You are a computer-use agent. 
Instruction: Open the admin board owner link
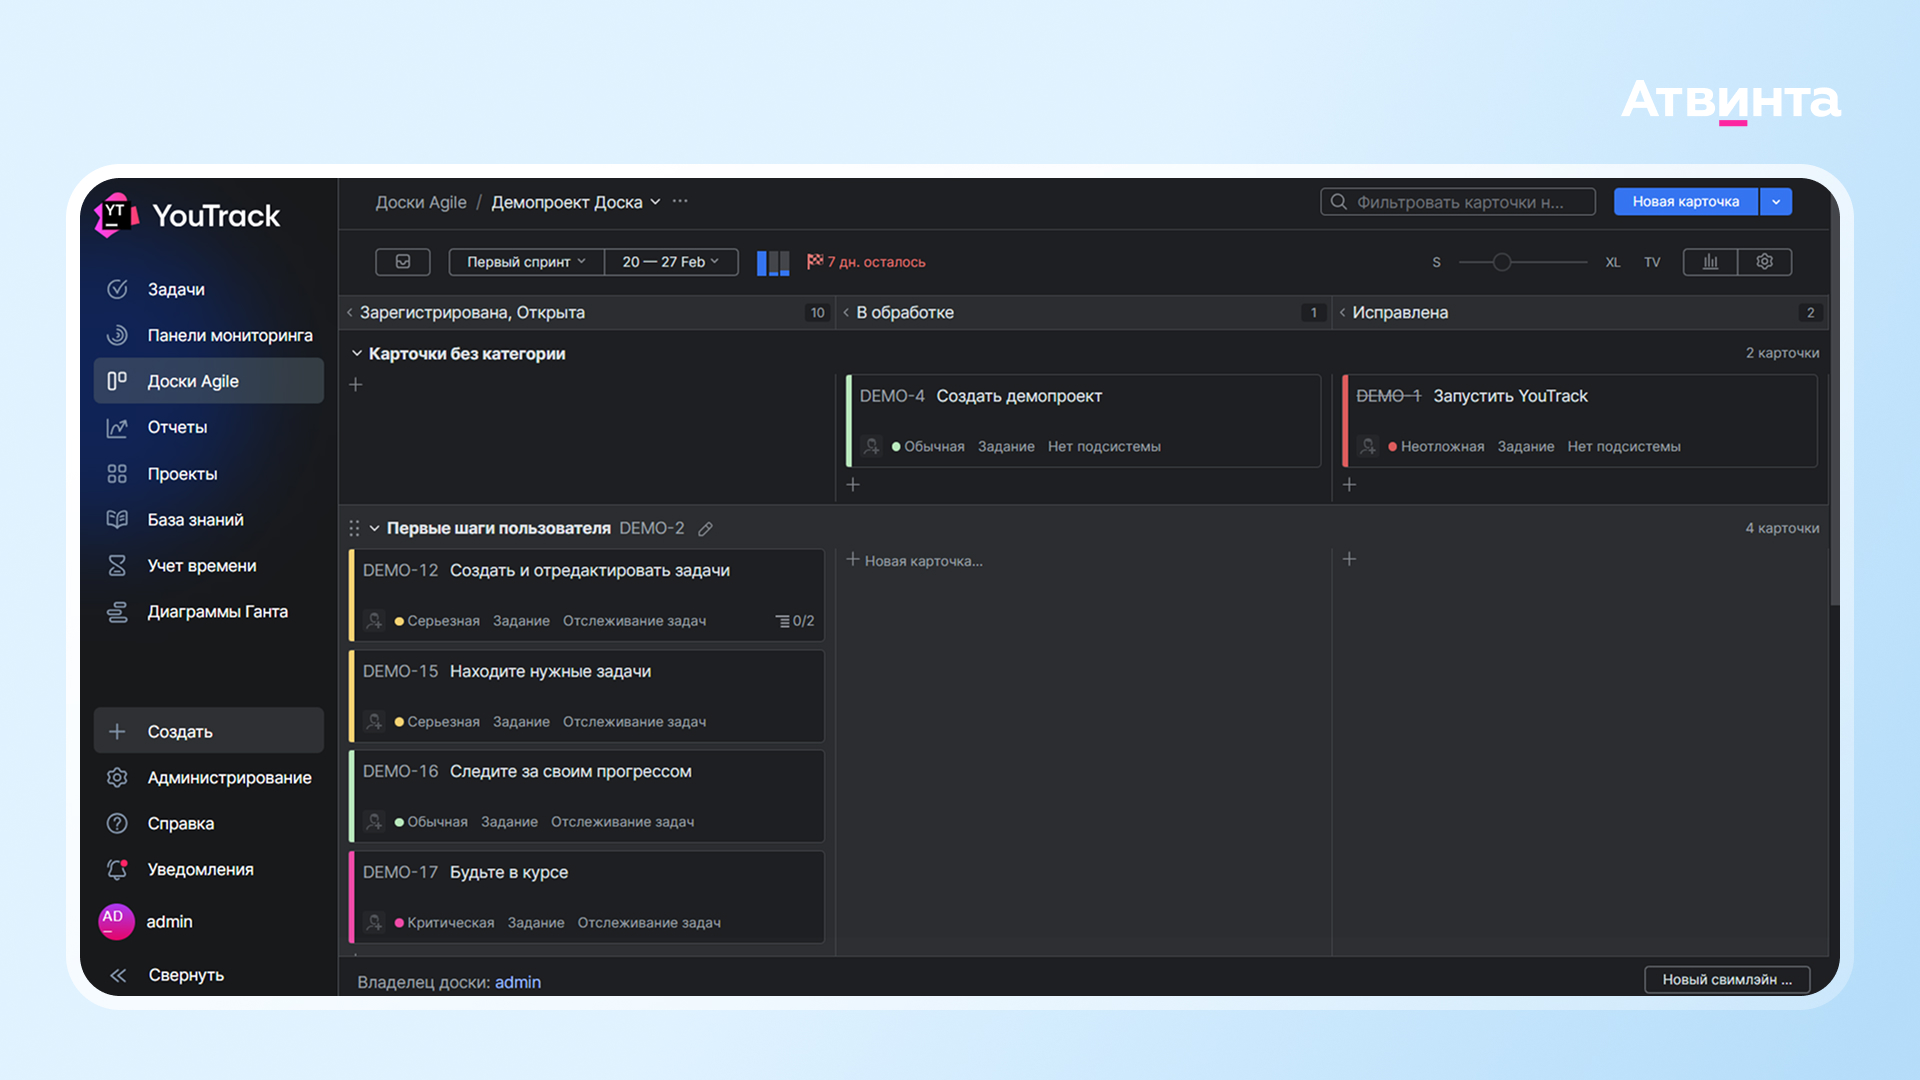pyautogui.click(x=517, y=982)
